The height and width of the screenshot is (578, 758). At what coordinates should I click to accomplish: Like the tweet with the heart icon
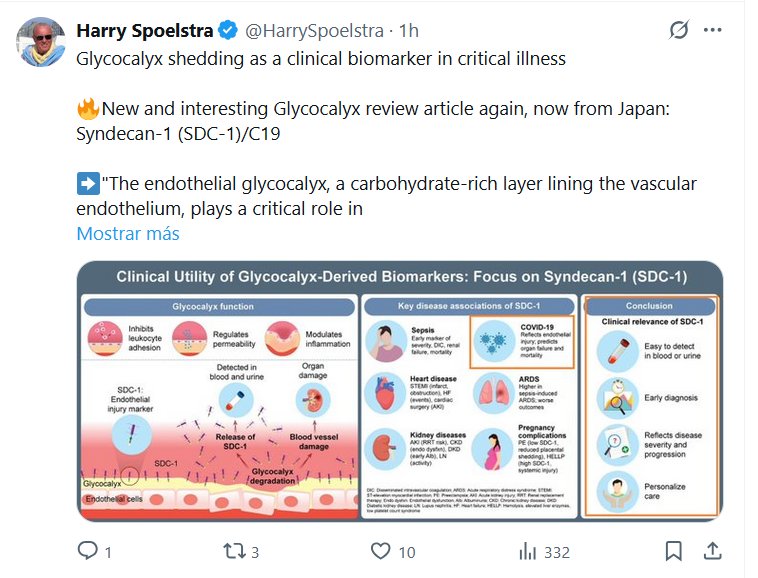pos(380,551)
